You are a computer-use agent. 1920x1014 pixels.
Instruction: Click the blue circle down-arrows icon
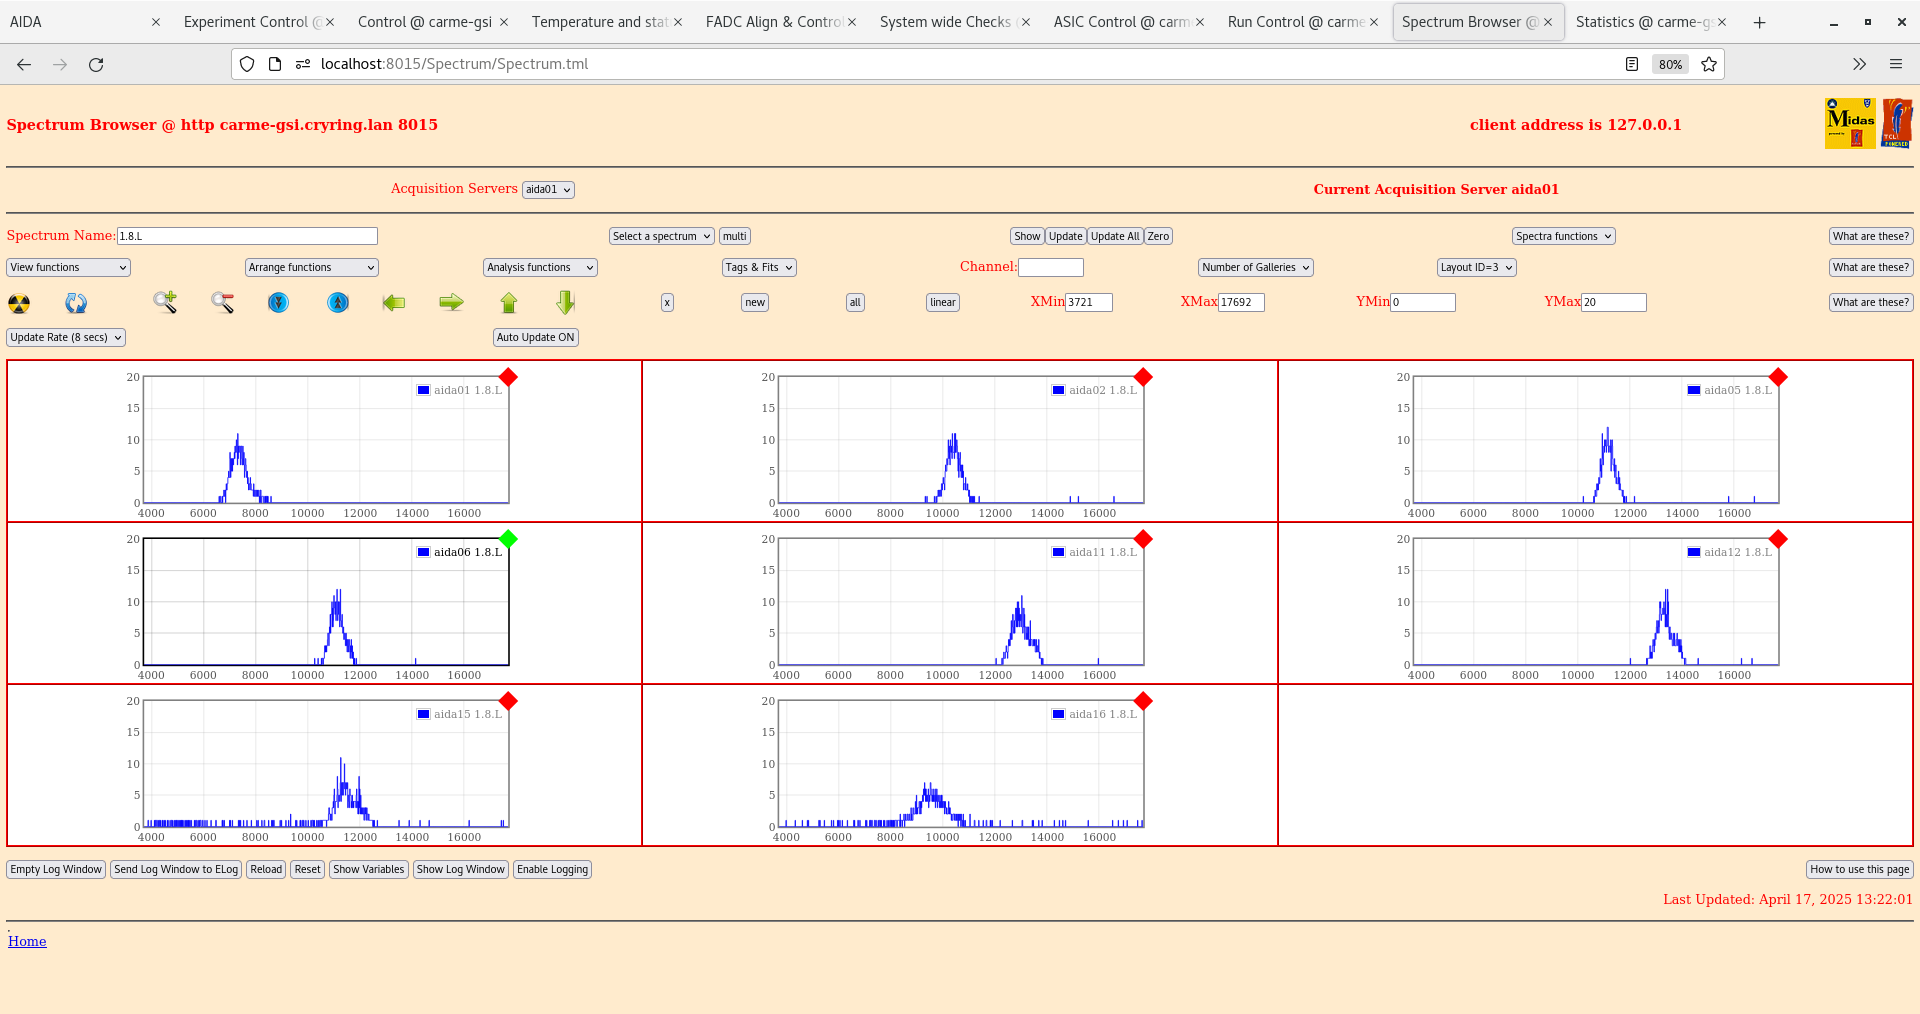pyautogui.click(x=279, y=302)
